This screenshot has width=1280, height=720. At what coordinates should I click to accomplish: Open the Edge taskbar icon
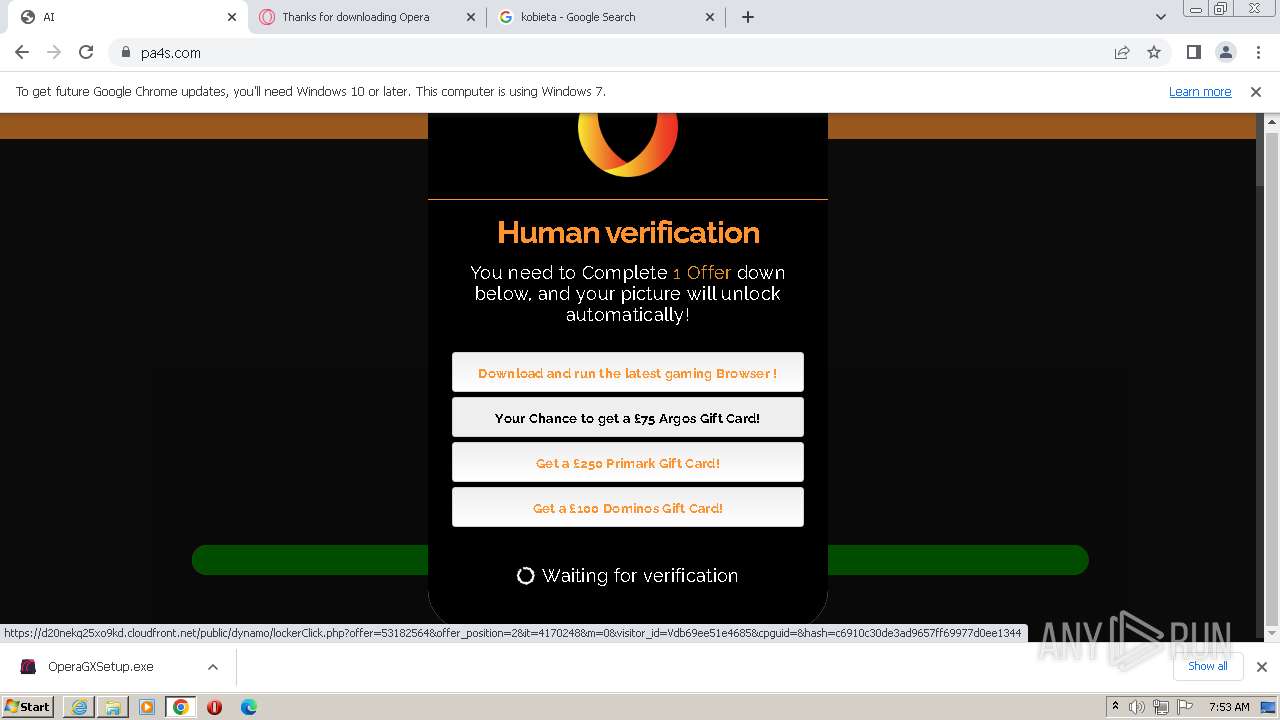click(249, 707)
